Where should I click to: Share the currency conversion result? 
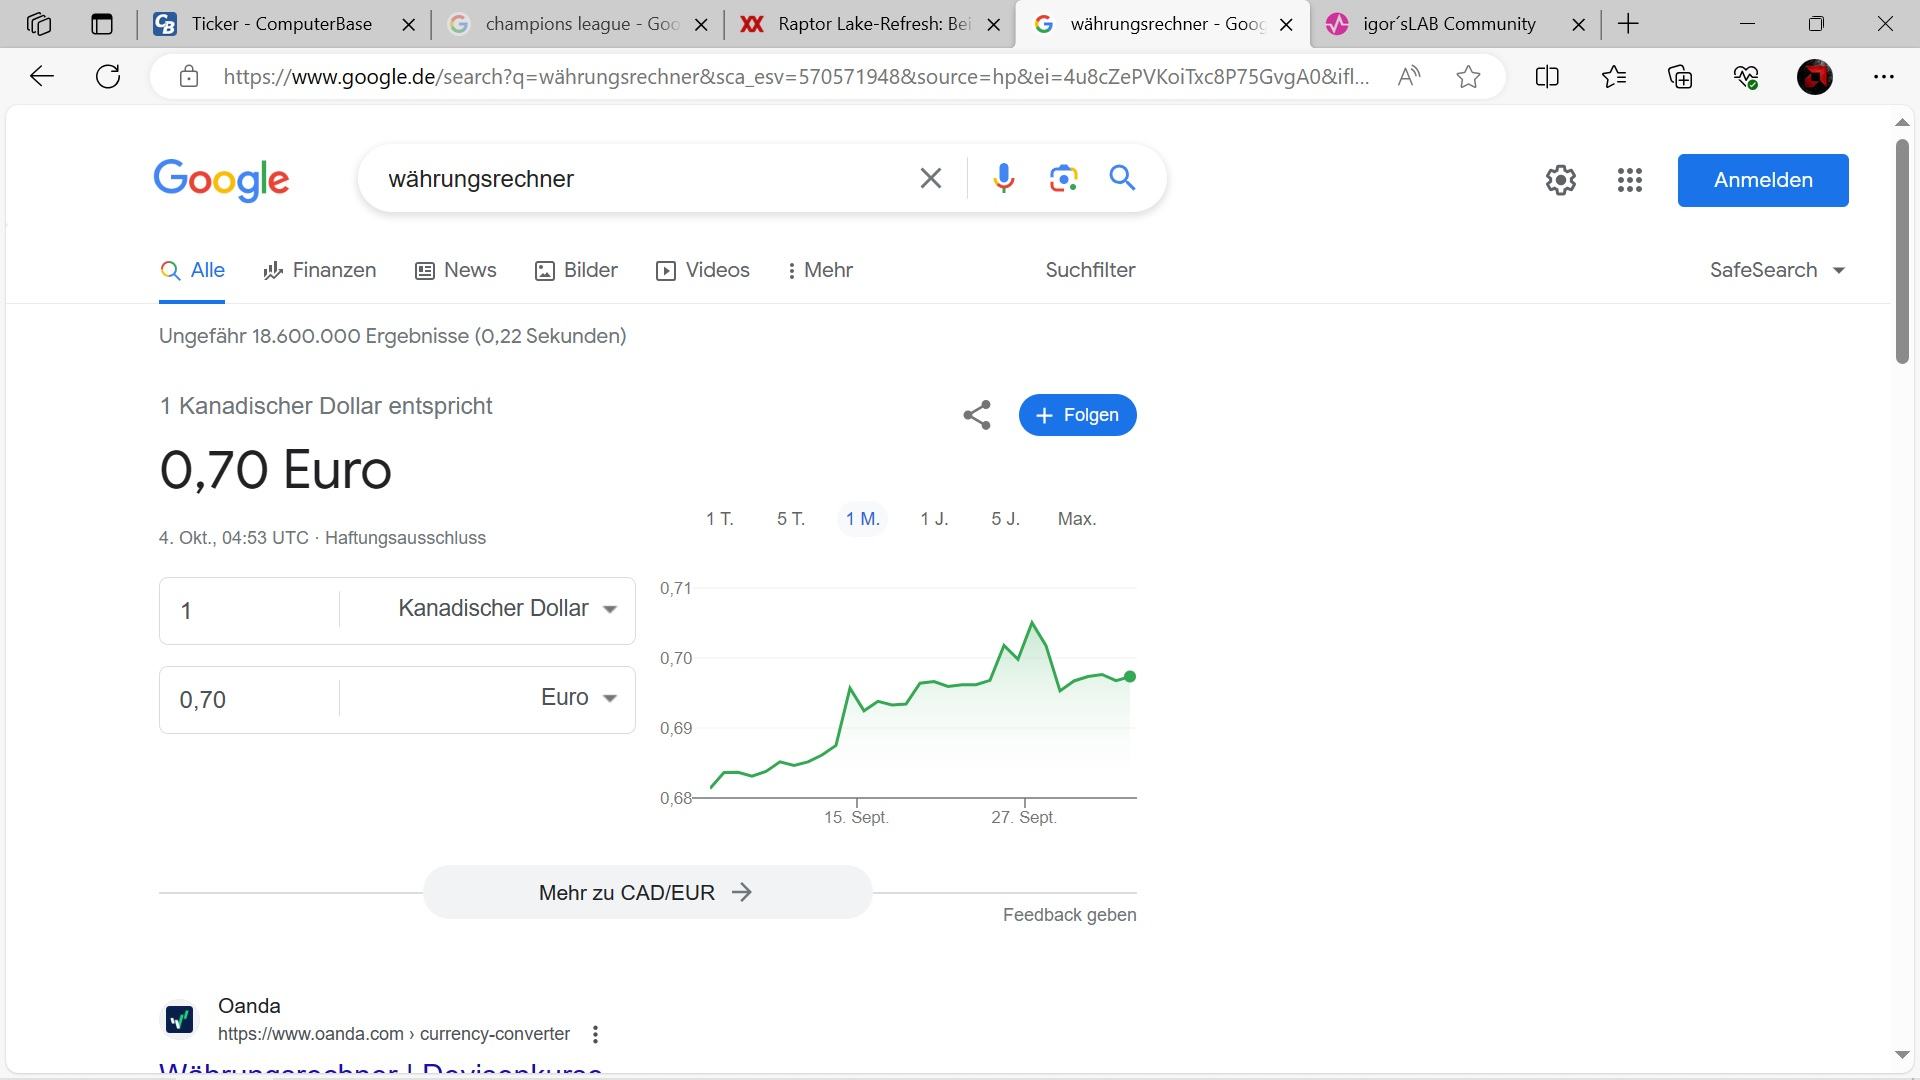click(976, 415)
